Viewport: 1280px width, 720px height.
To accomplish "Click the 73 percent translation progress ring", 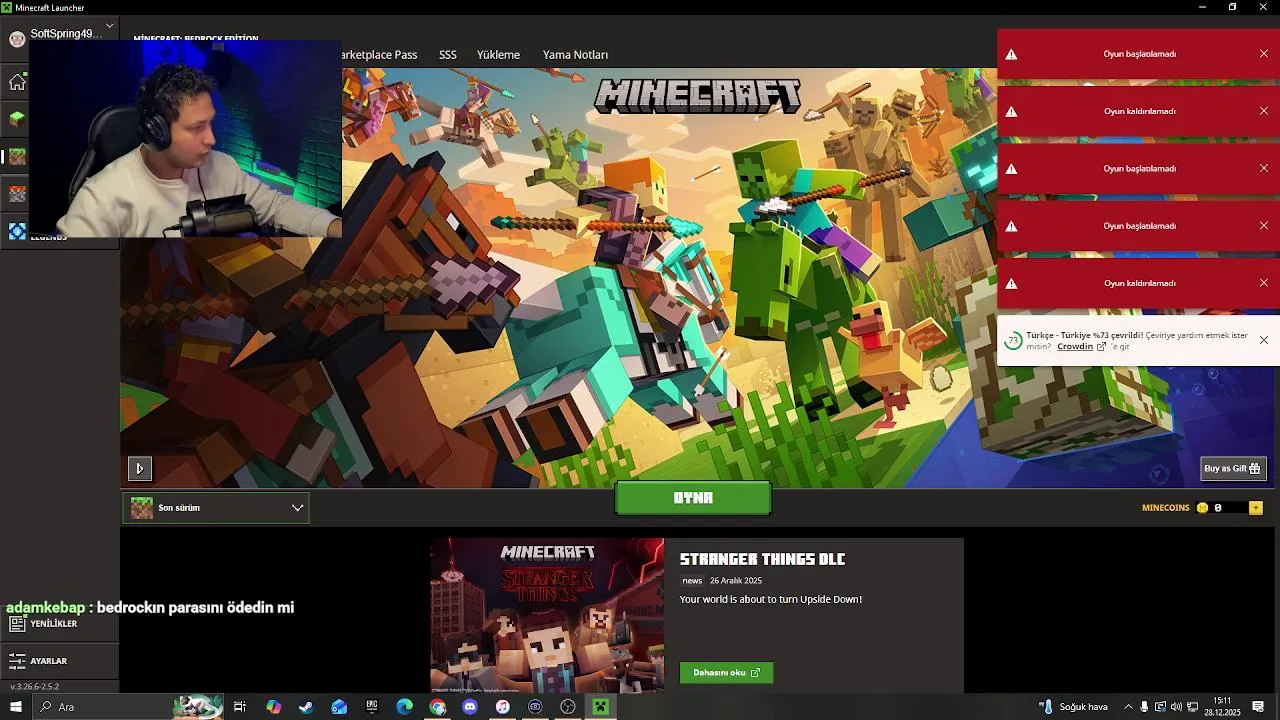I will tap(1013, 341).
